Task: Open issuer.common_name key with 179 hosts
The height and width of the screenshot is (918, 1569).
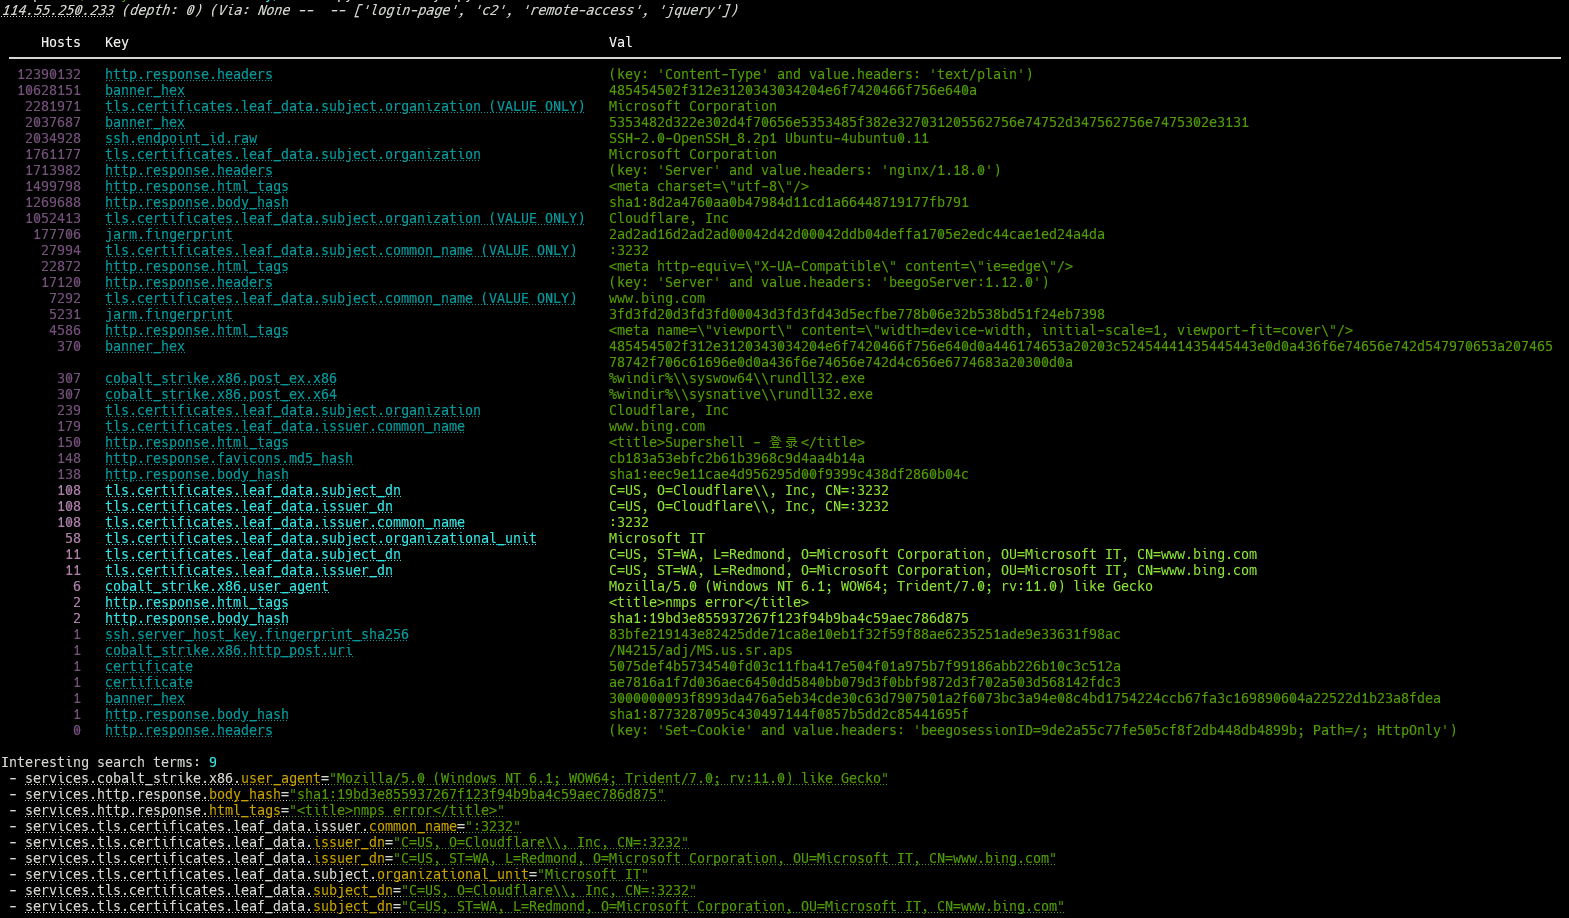Action: coord(284,427)
